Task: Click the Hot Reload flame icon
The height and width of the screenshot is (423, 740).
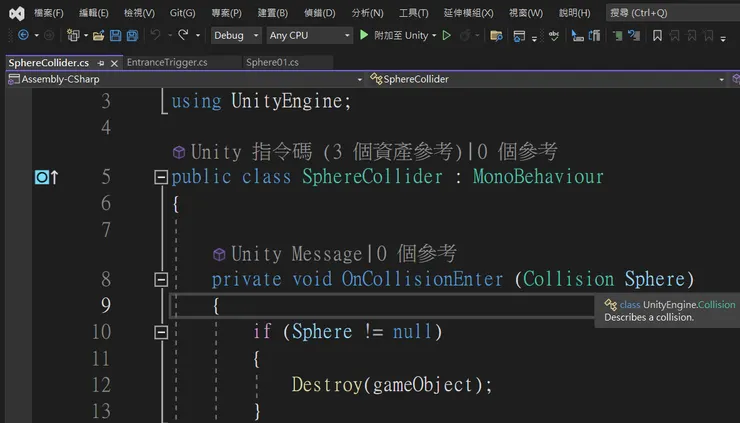Action: 465,35
